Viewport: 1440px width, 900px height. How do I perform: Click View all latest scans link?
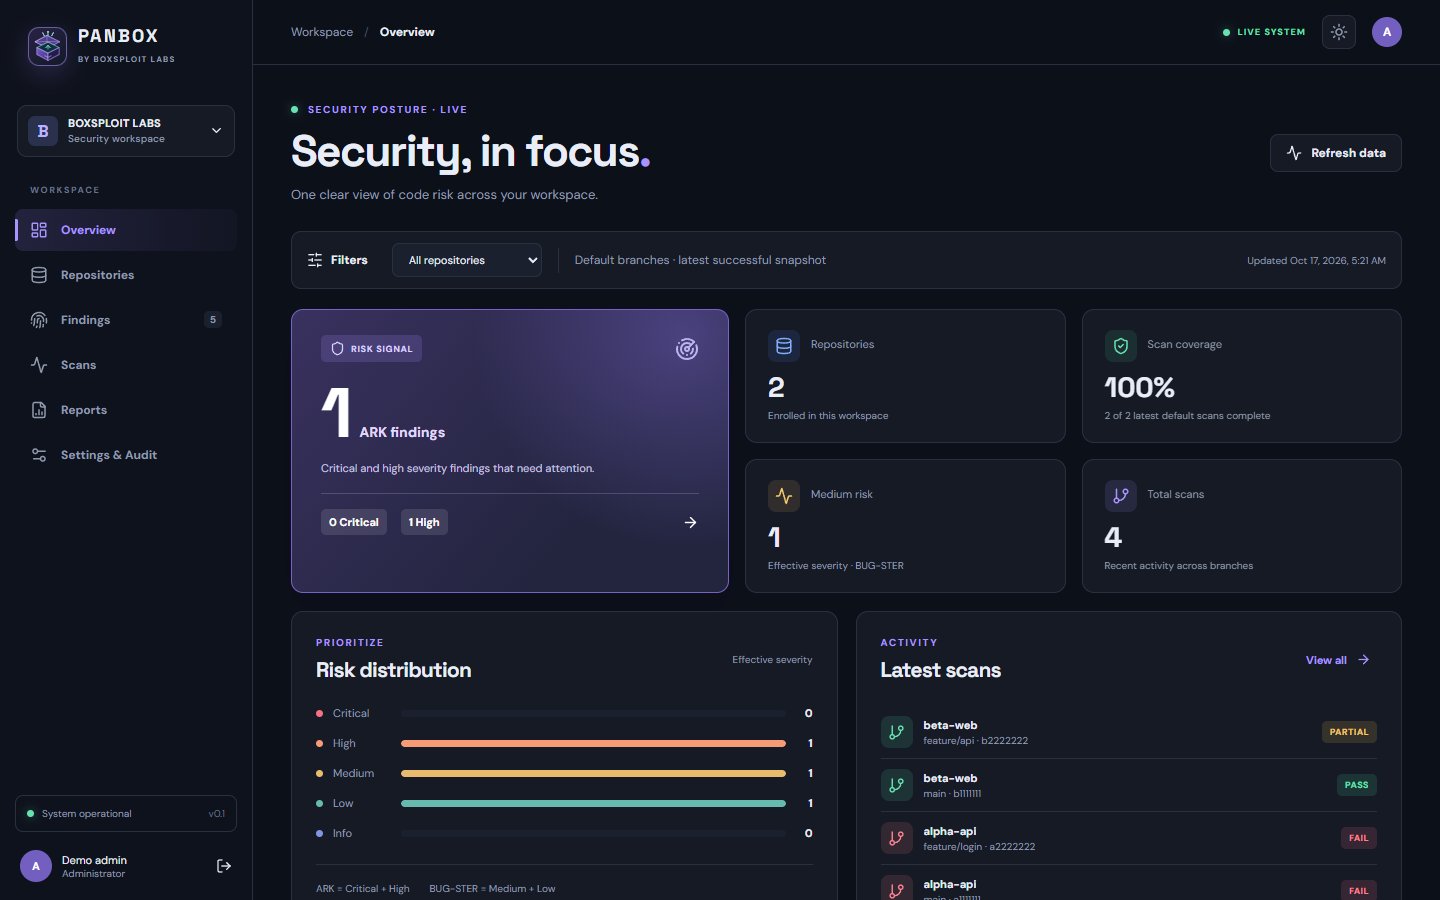[1338, 660]
